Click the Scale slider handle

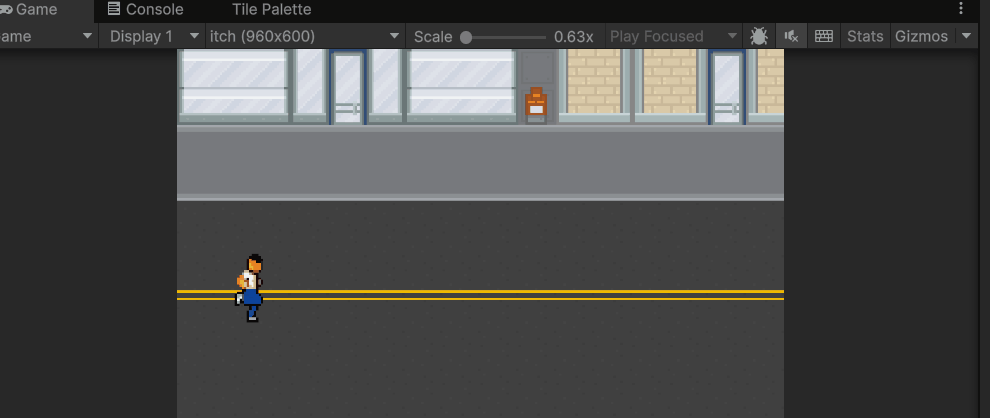(x=466, y=37)
